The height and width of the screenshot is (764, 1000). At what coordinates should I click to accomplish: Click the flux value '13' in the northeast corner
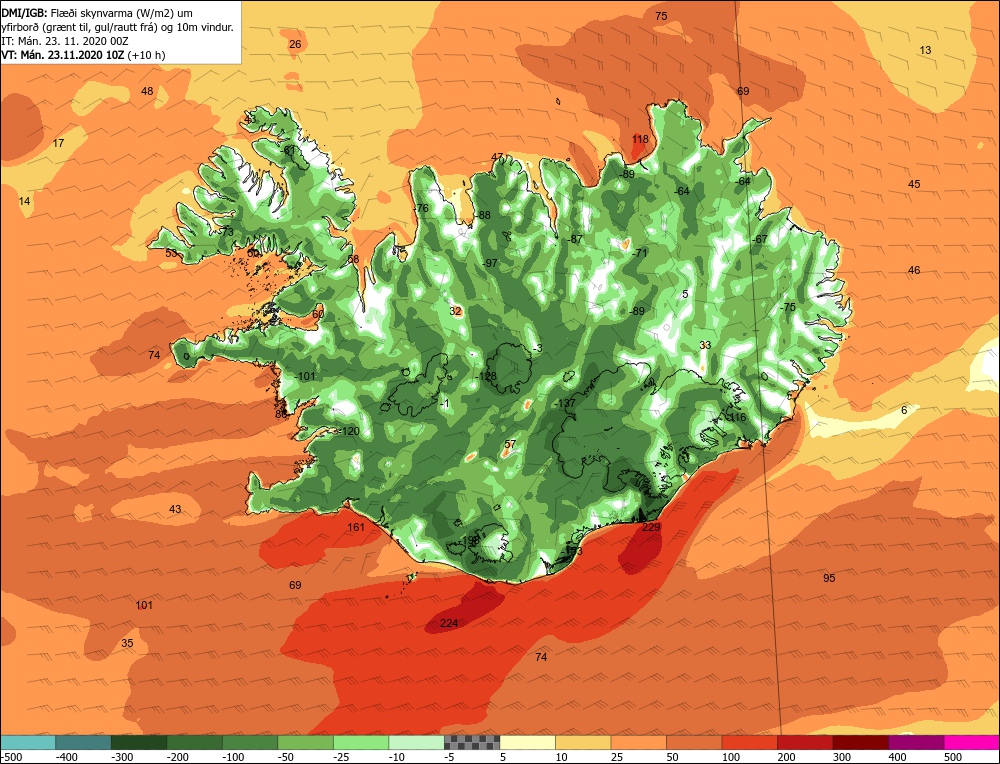coord(925,50)
